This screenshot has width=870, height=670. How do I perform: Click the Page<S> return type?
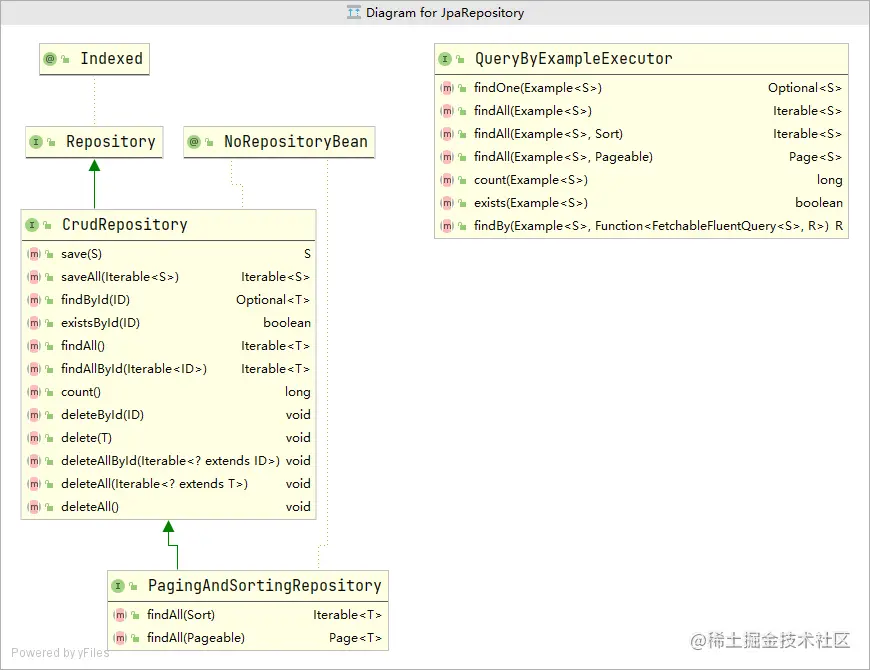tap(816, 157)
